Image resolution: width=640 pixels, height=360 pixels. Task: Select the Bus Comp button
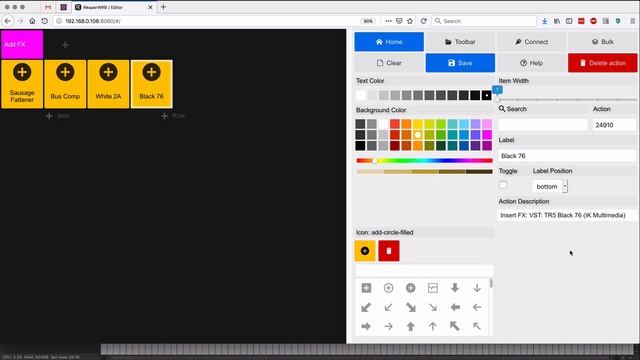65,84
